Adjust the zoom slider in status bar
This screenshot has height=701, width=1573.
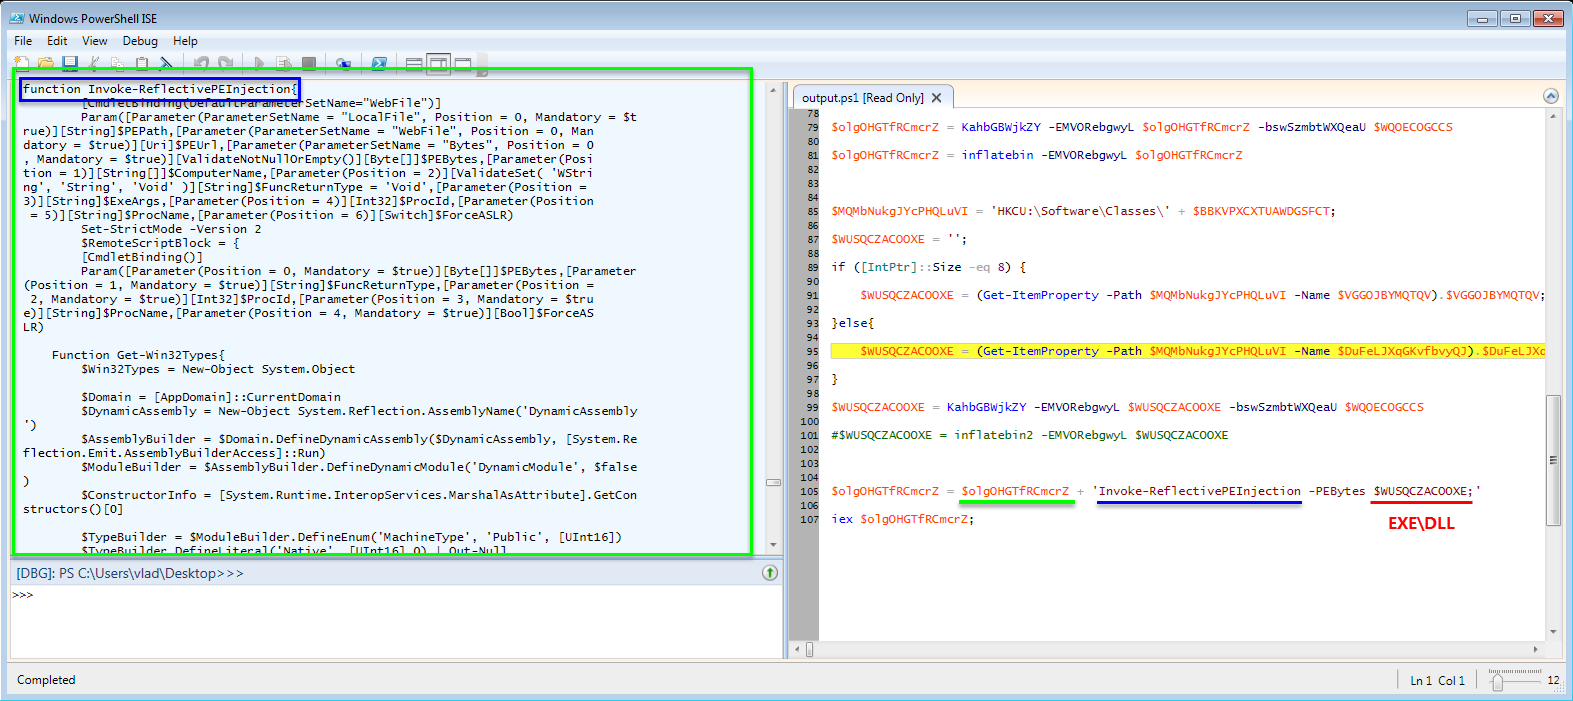[x=1497, y=681]
